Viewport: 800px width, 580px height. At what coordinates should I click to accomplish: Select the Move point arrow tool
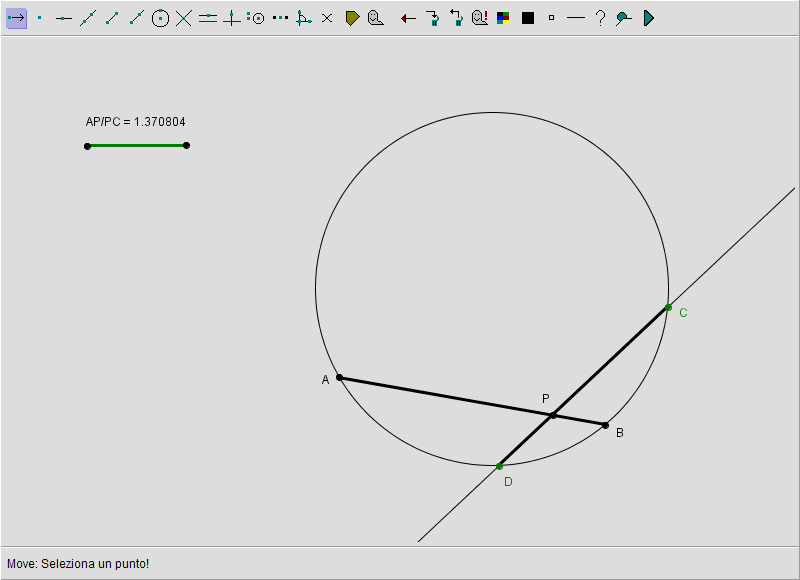(x=16, y=18)
